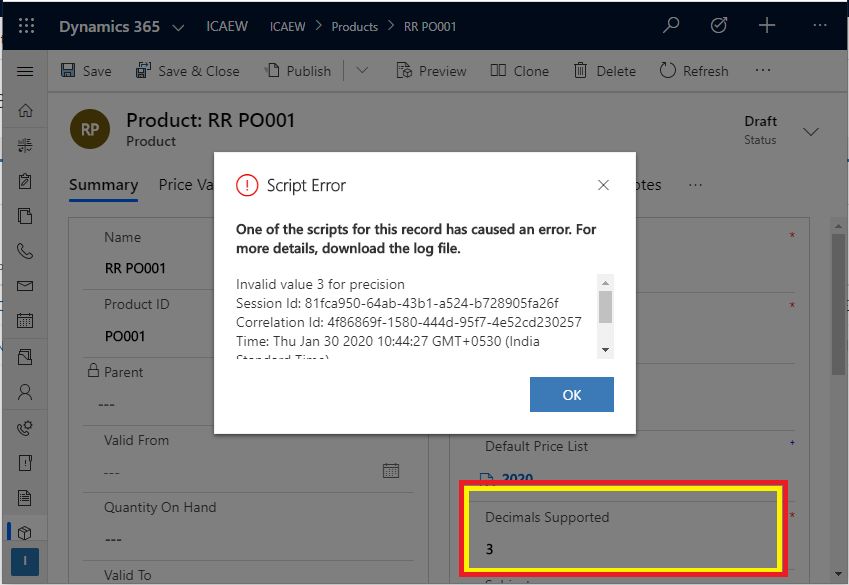The width and height of the screenshot is (849, 585).
Task: Click the form scrollbar down arrow
Action: (x=838, y=574)
